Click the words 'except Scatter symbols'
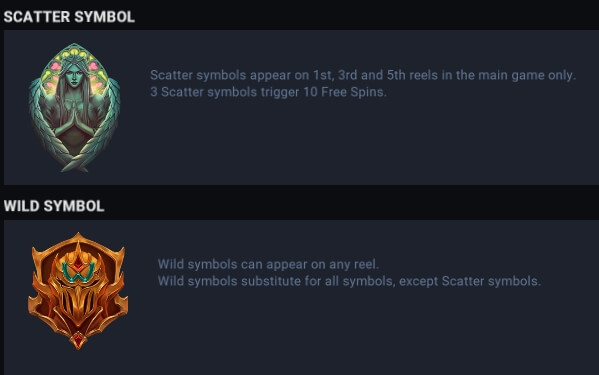The height and width of the screenshot is (375, 599). pos(470,281)
